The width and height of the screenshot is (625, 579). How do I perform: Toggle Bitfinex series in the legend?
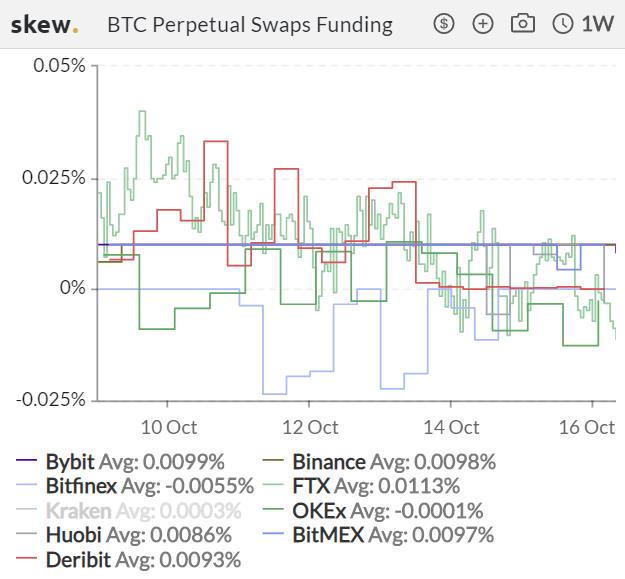tap(135, 486)
